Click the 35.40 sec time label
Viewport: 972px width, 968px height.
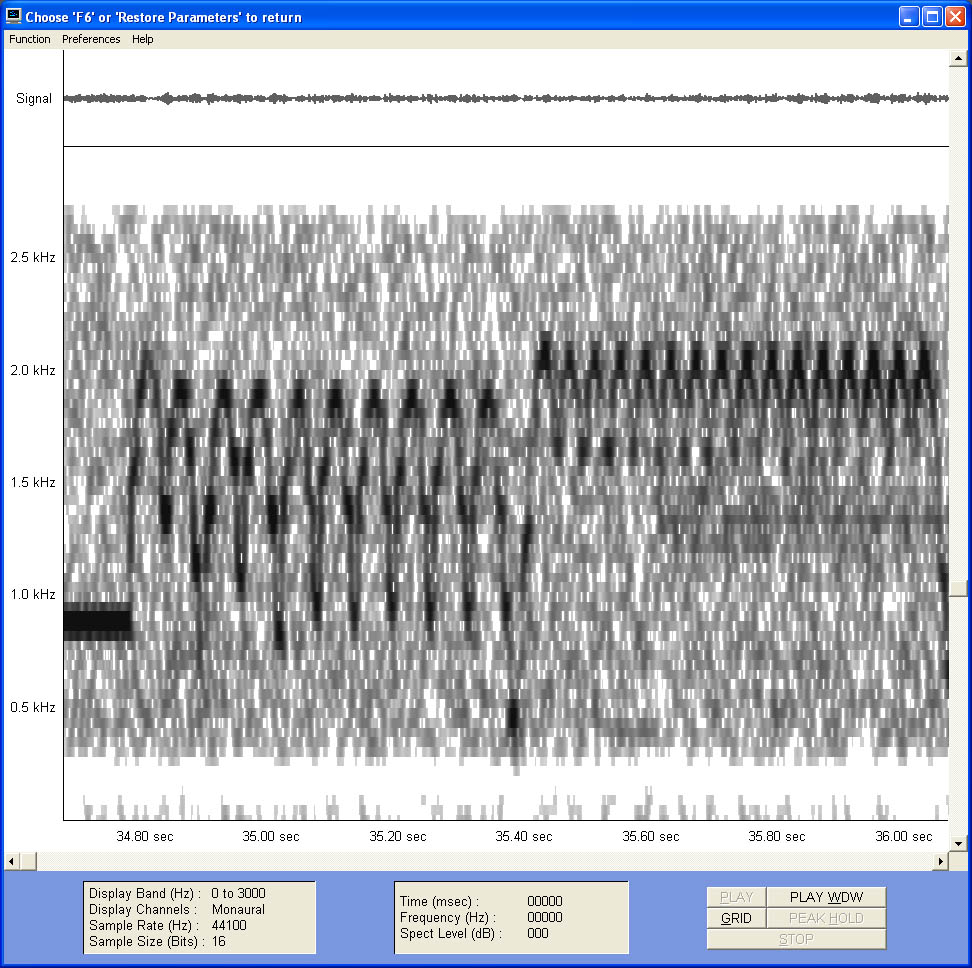524,836
